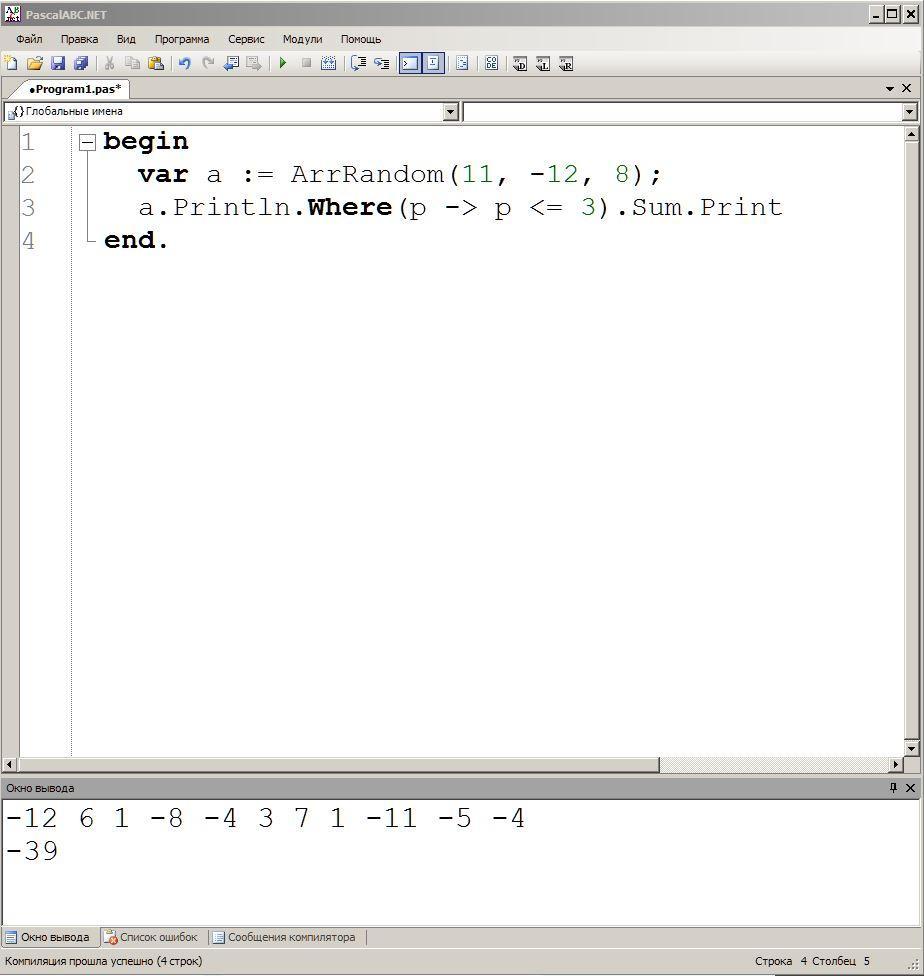Click horizontal scrollbar left arrow
Image resolution: width=924 pixels, height=976 pixels.
point(9,764)
